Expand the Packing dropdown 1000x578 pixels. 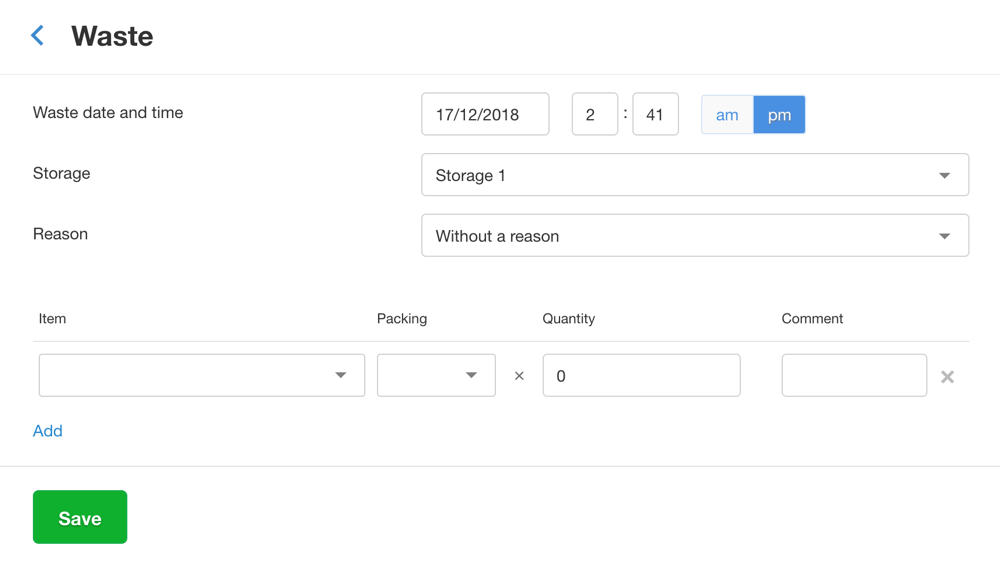pyautogui.click(x=436, y=375)
